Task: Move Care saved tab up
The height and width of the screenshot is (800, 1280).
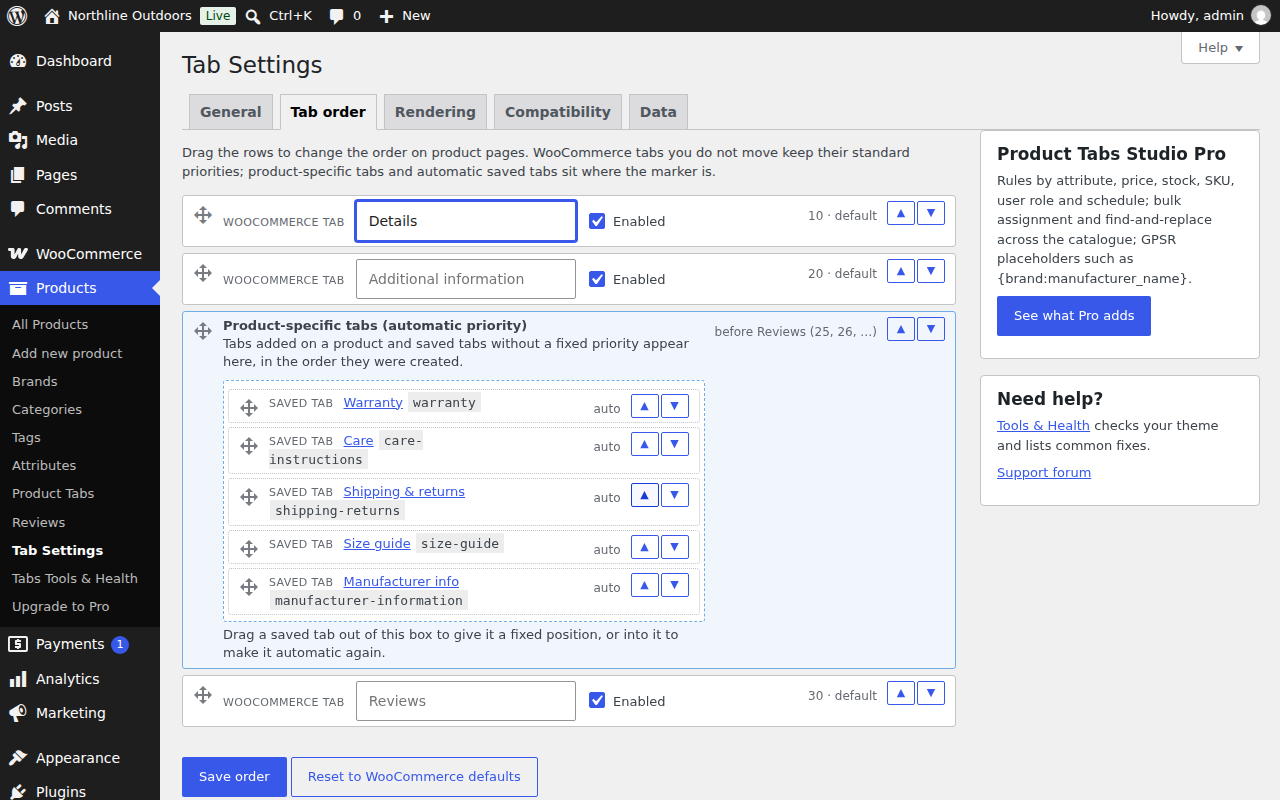Action: 645,444
